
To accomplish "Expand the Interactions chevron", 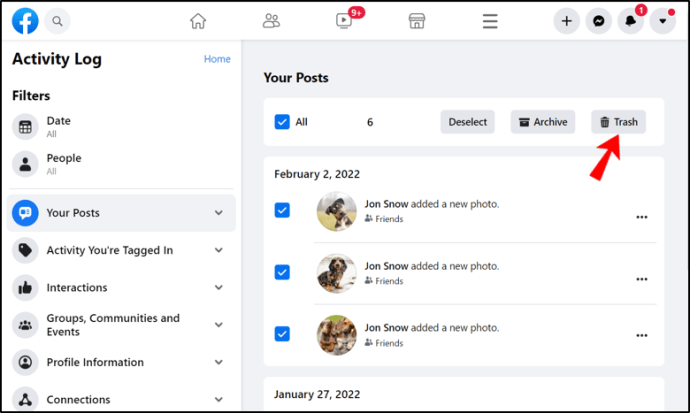I will (219, 288).
